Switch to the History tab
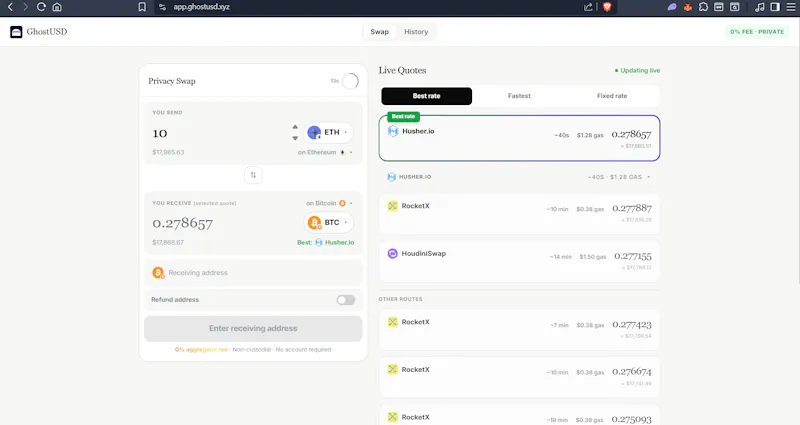 click(416, 32)
